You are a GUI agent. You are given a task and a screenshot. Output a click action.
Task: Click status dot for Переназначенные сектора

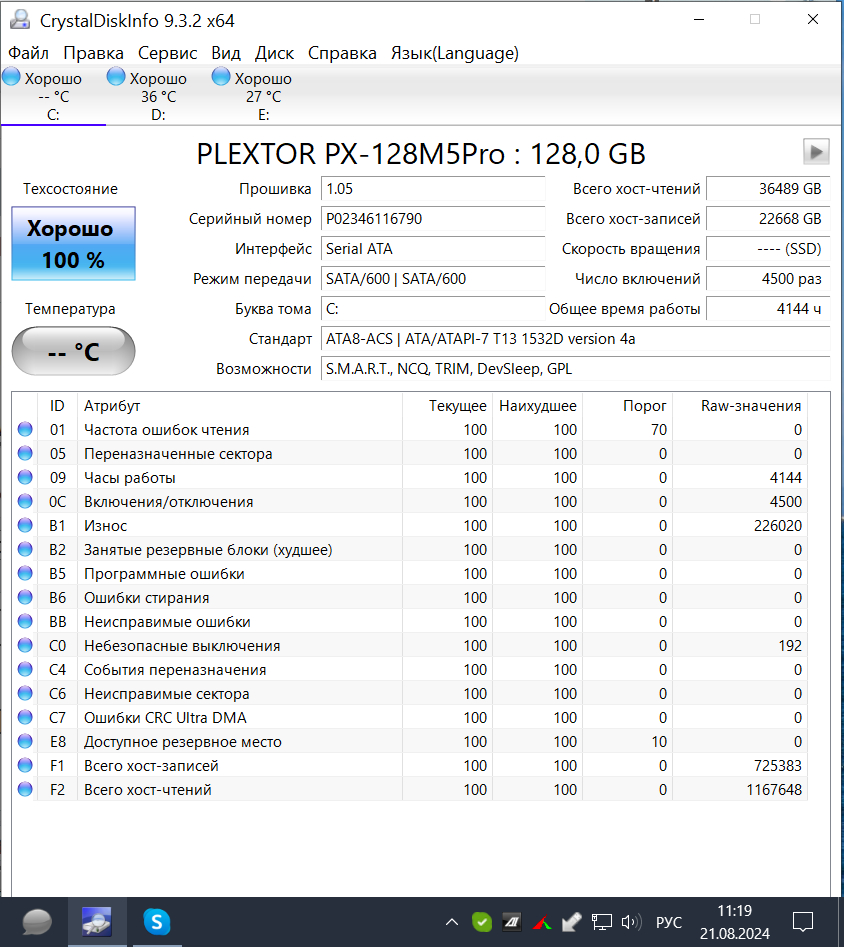[x=25, y=453]
